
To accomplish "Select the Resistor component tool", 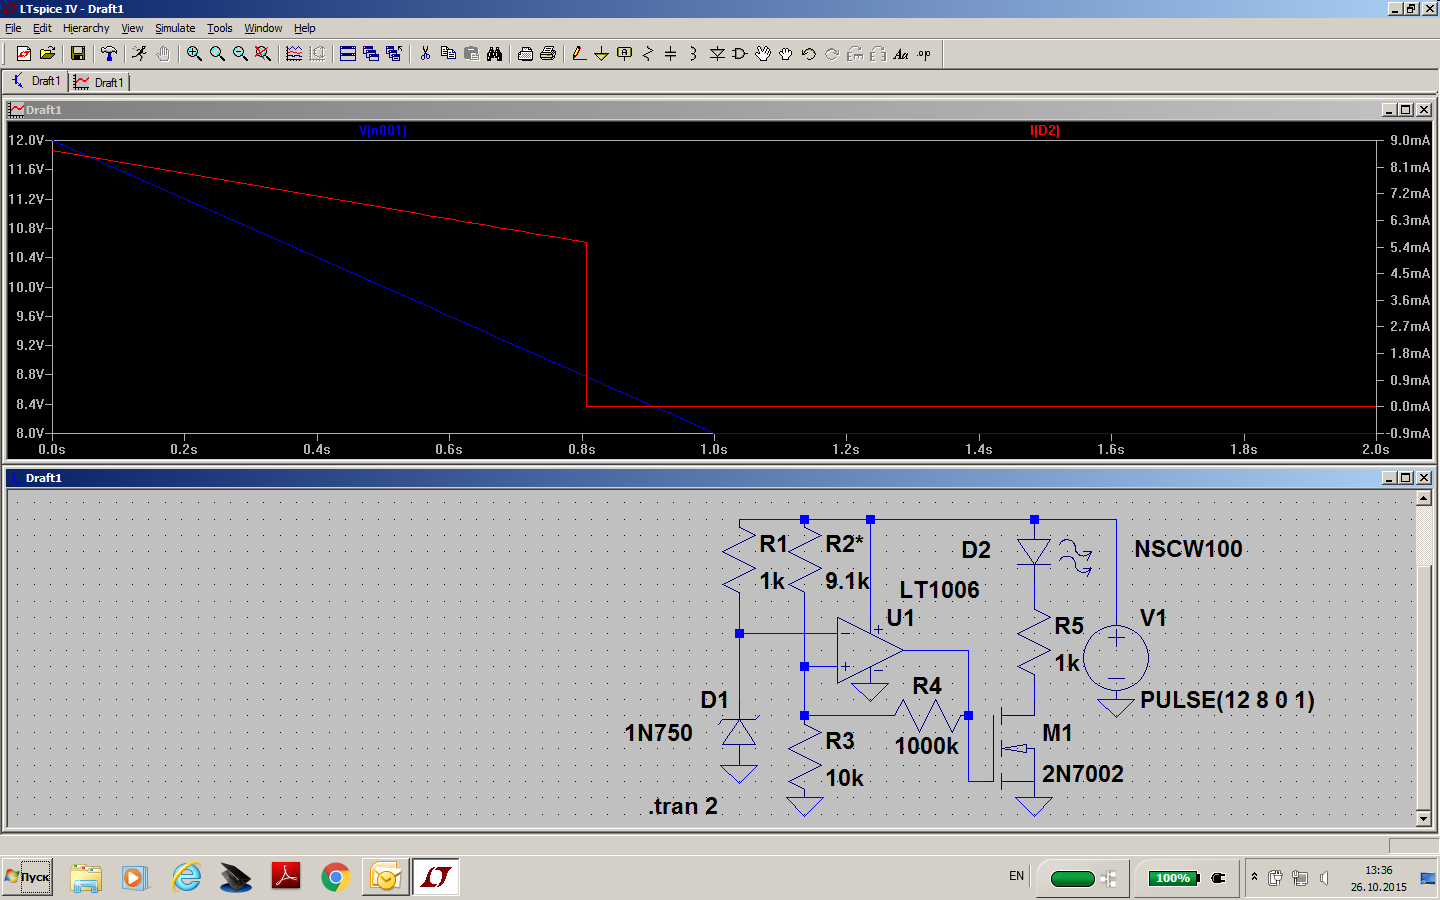I will coord(647,54).
